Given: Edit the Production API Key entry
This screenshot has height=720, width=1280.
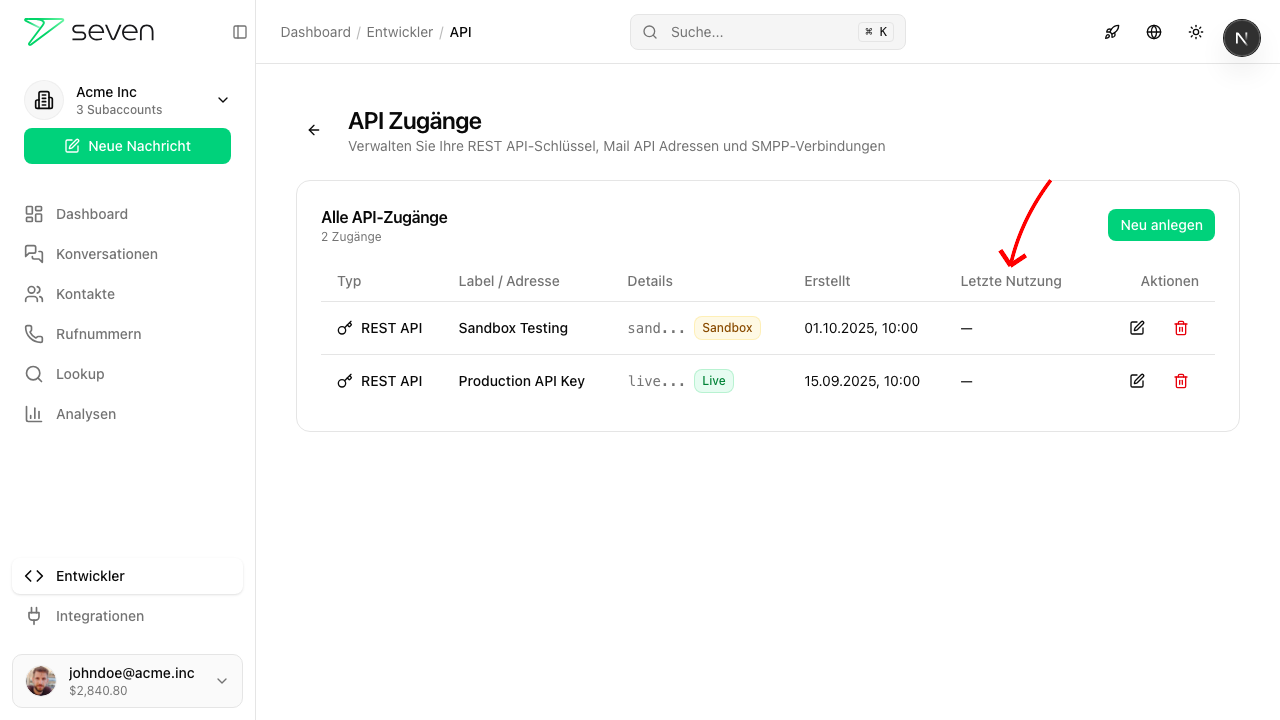Looking at the screenshot, I should click(x=1137, y=381).
